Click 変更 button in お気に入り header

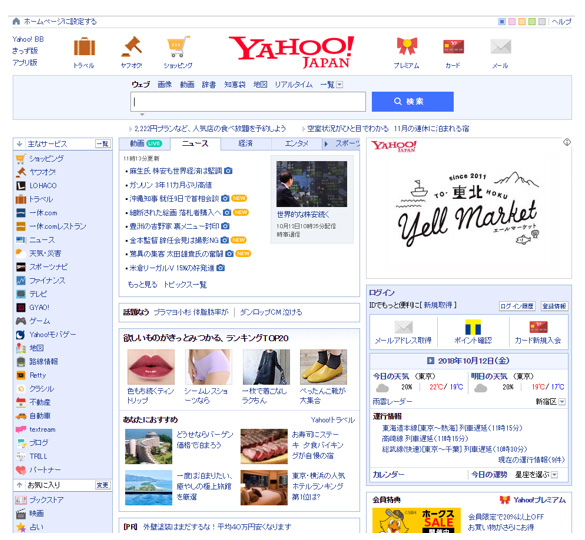103,485
